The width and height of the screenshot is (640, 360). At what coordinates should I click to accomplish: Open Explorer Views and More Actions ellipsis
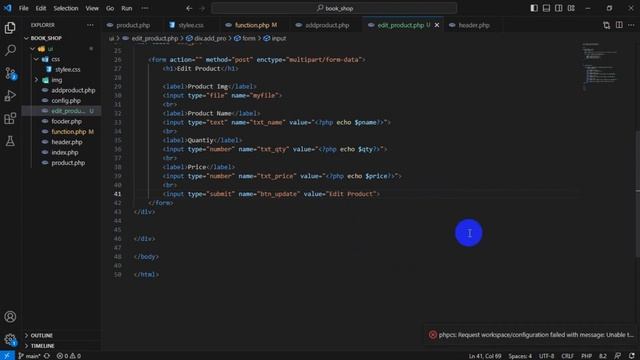tap(90, 25)
